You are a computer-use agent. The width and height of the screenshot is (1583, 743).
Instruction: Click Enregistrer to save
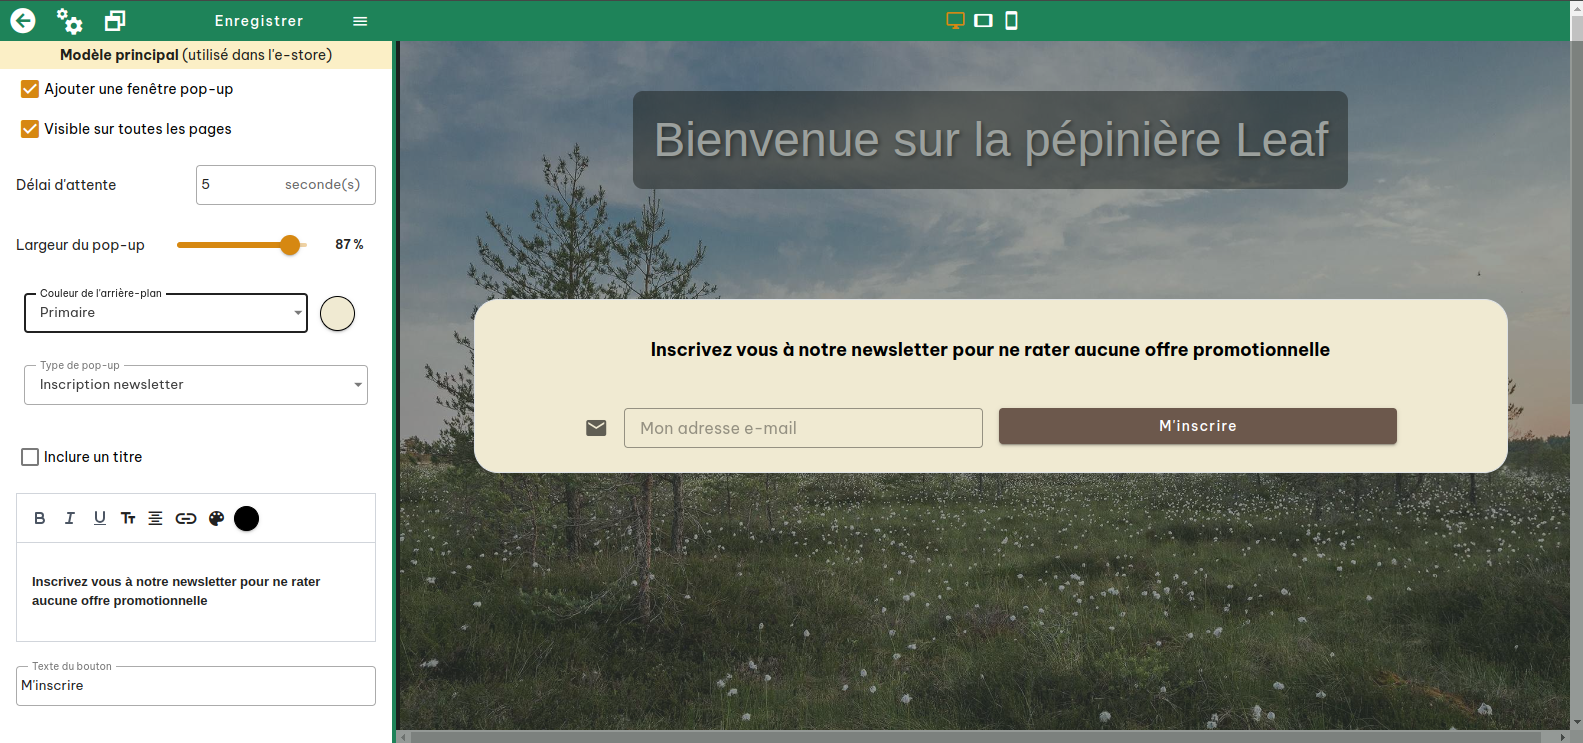pos(259,21)
